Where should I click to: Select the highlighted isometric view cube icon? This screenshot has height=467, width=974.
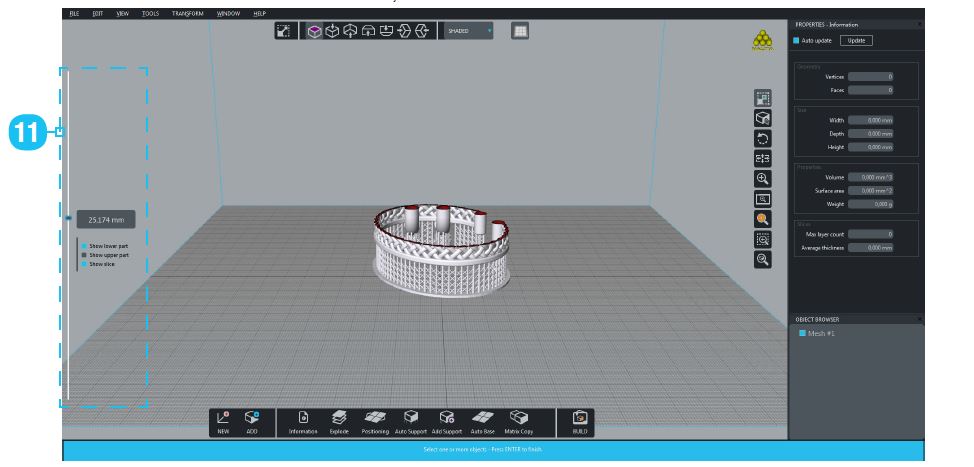point(313,32)
